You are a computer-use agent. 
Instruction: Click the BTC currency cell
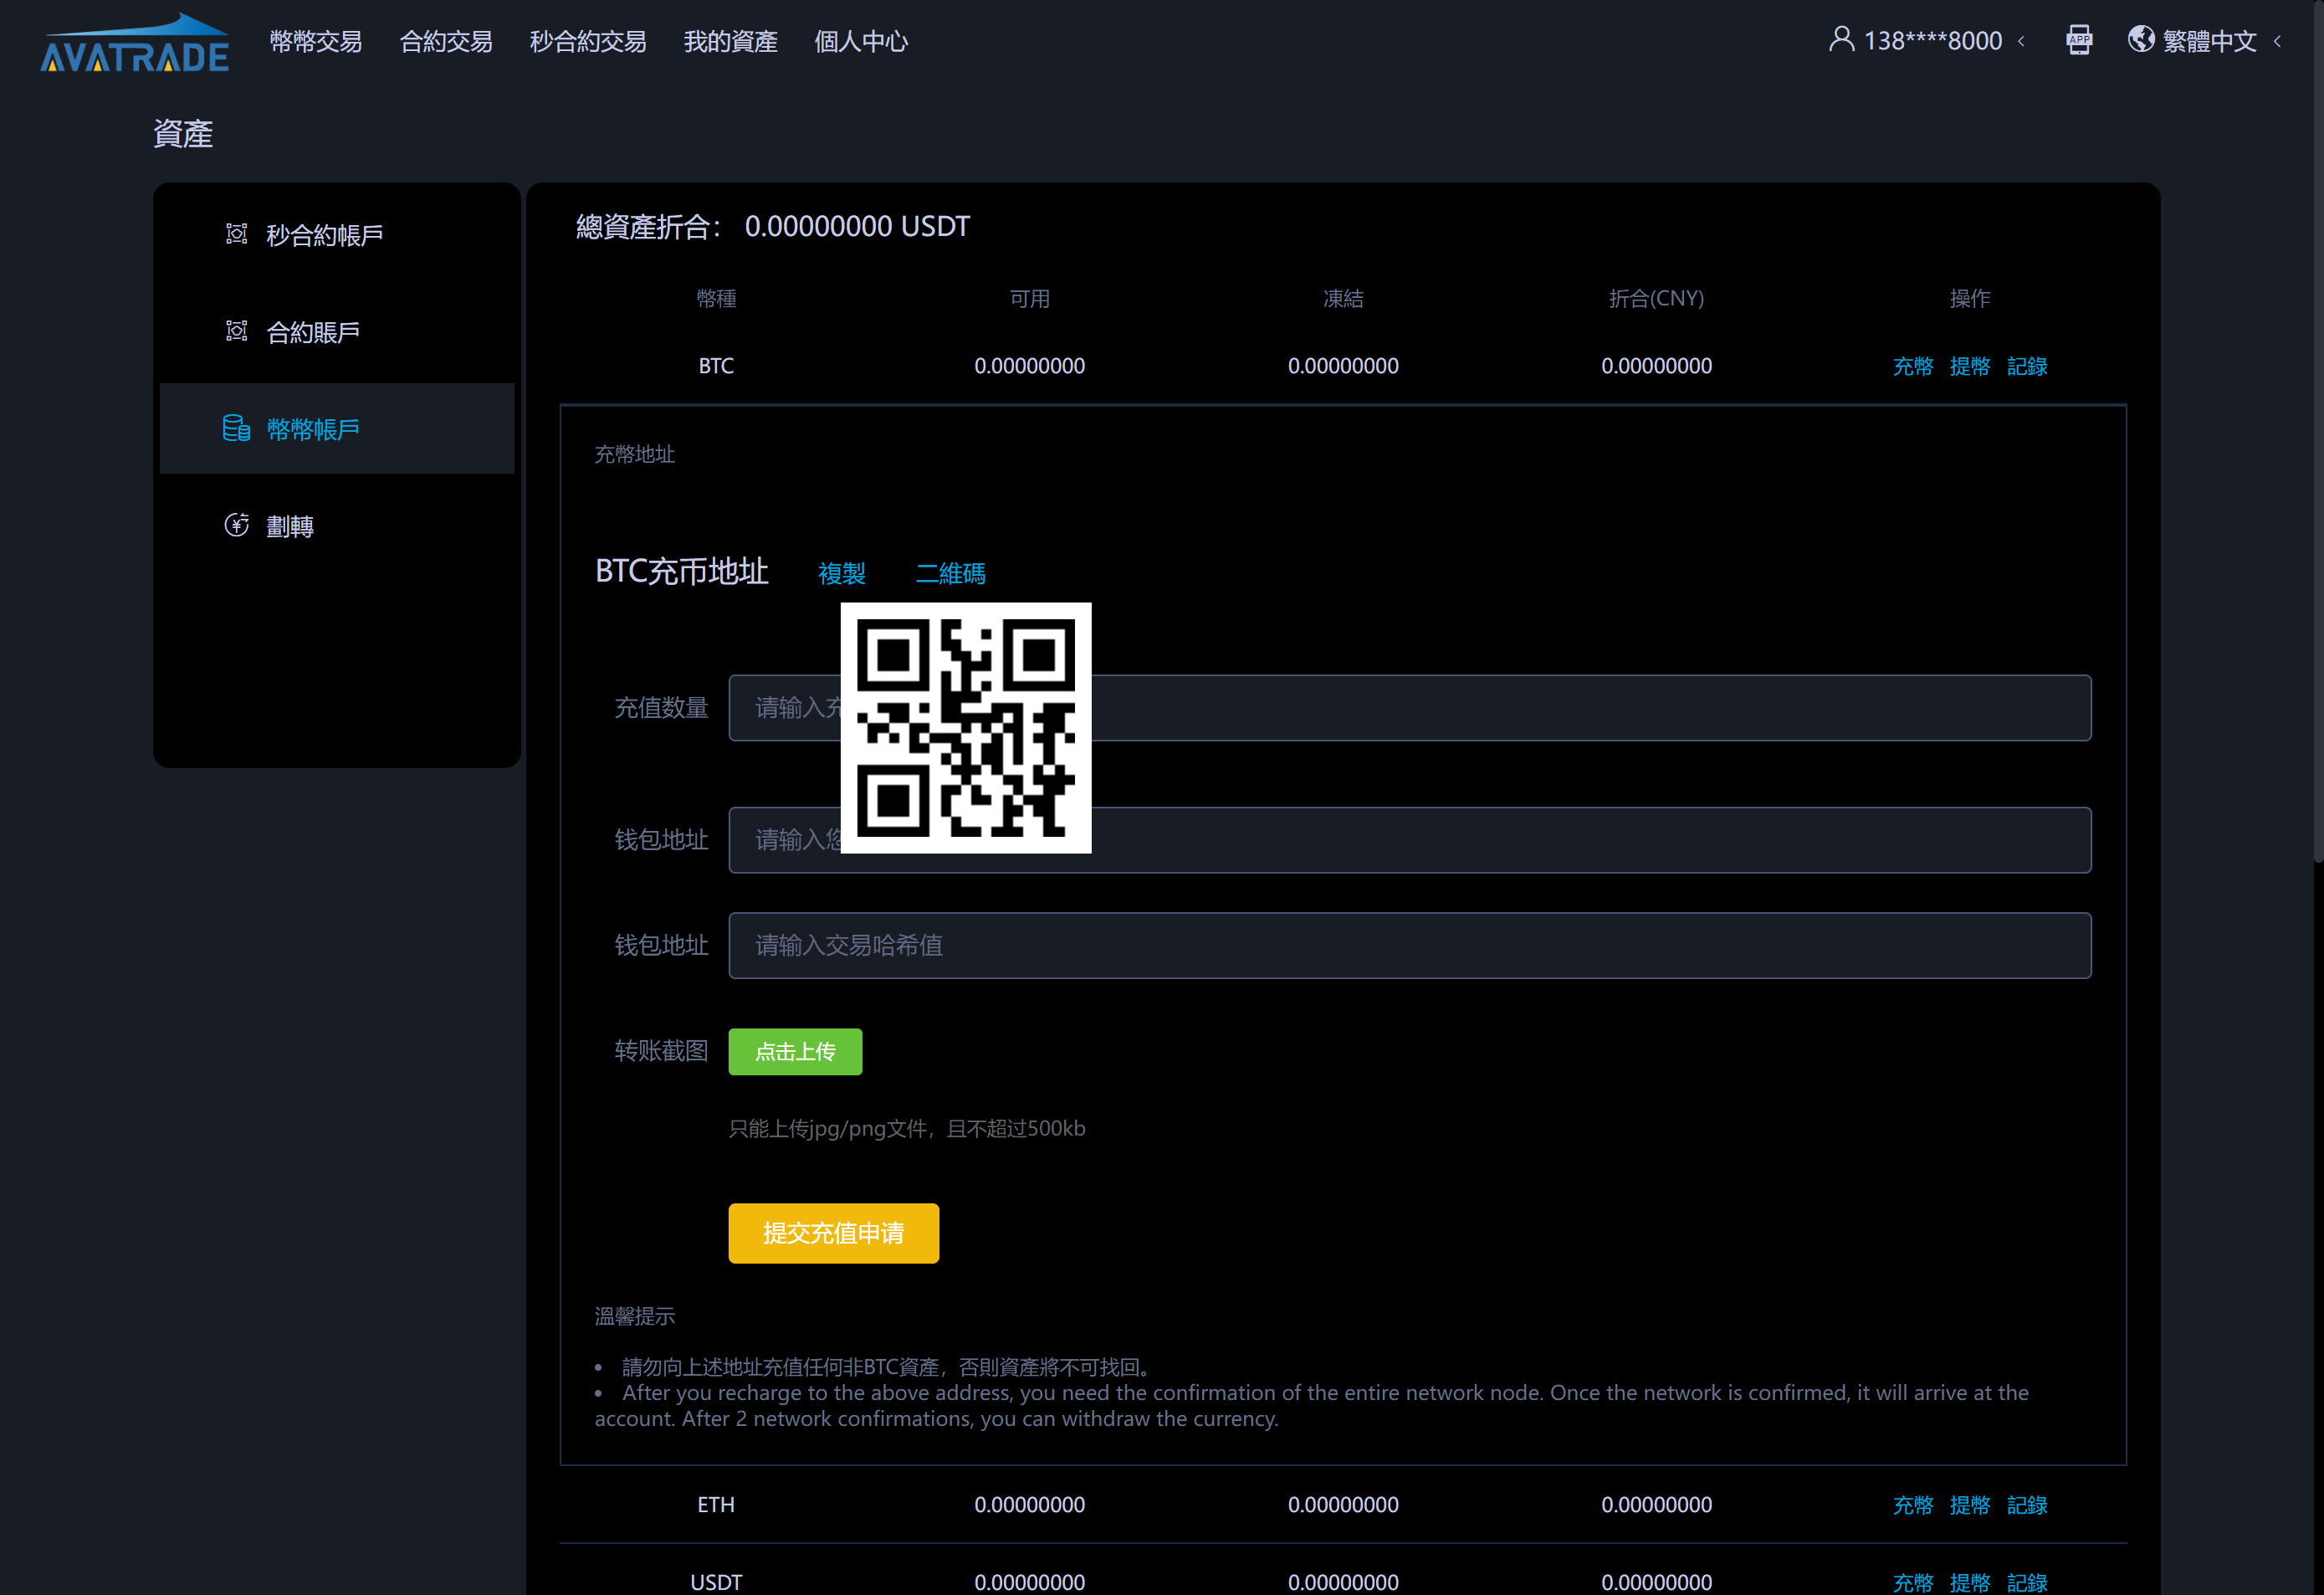716,366
